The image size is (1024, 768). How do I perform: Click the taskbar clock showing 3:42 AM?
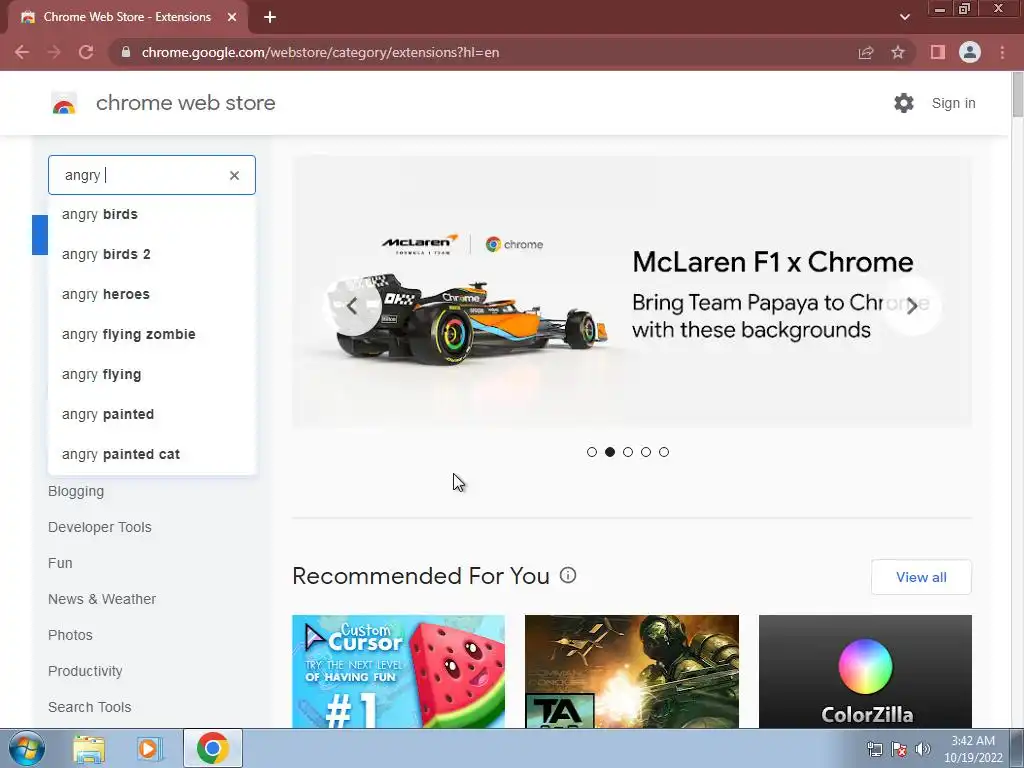pyautogui.click(x=973, y=749)
